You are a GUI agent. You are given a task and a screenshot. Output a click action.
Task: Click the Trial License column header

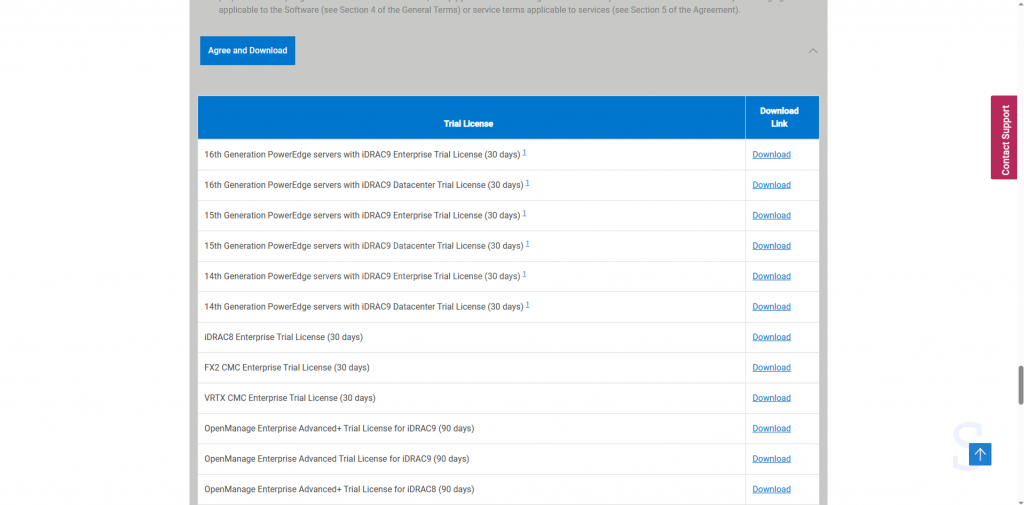coord(472,118)
